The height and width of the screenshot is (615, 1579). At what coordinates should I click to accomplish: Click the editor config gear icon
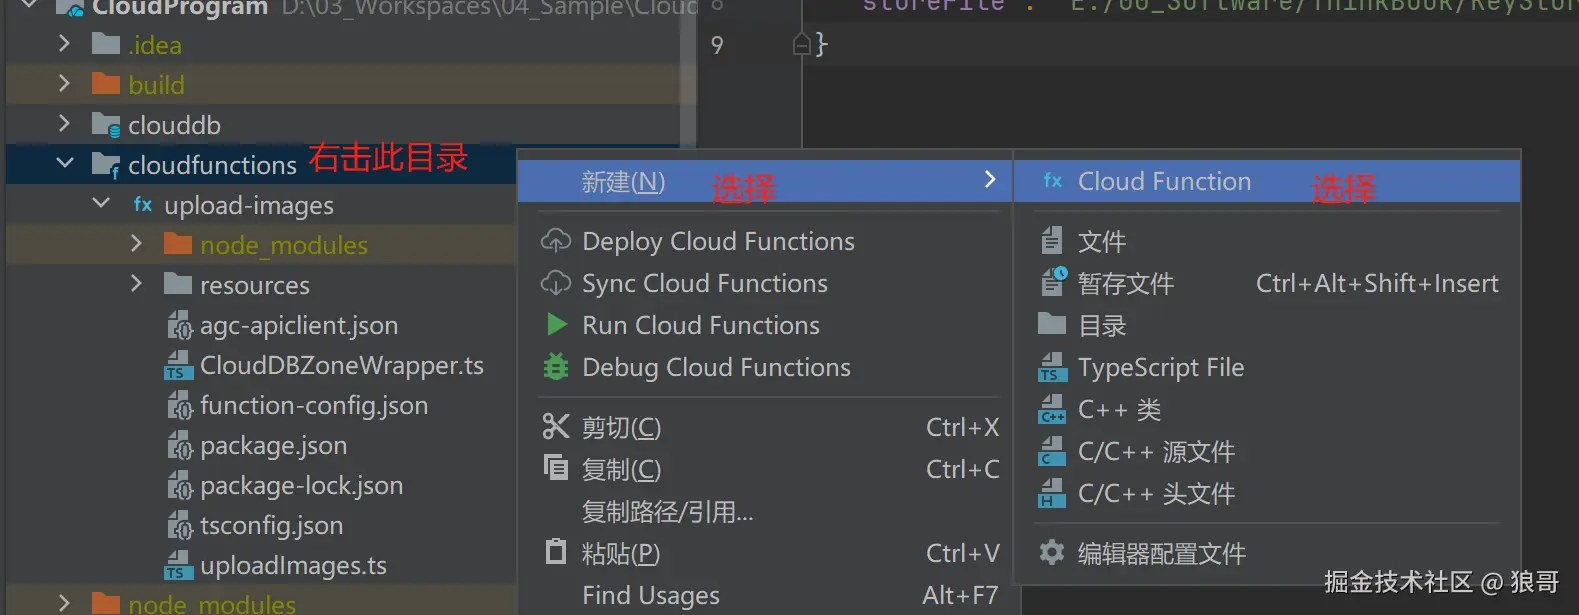coord(1052,552)
